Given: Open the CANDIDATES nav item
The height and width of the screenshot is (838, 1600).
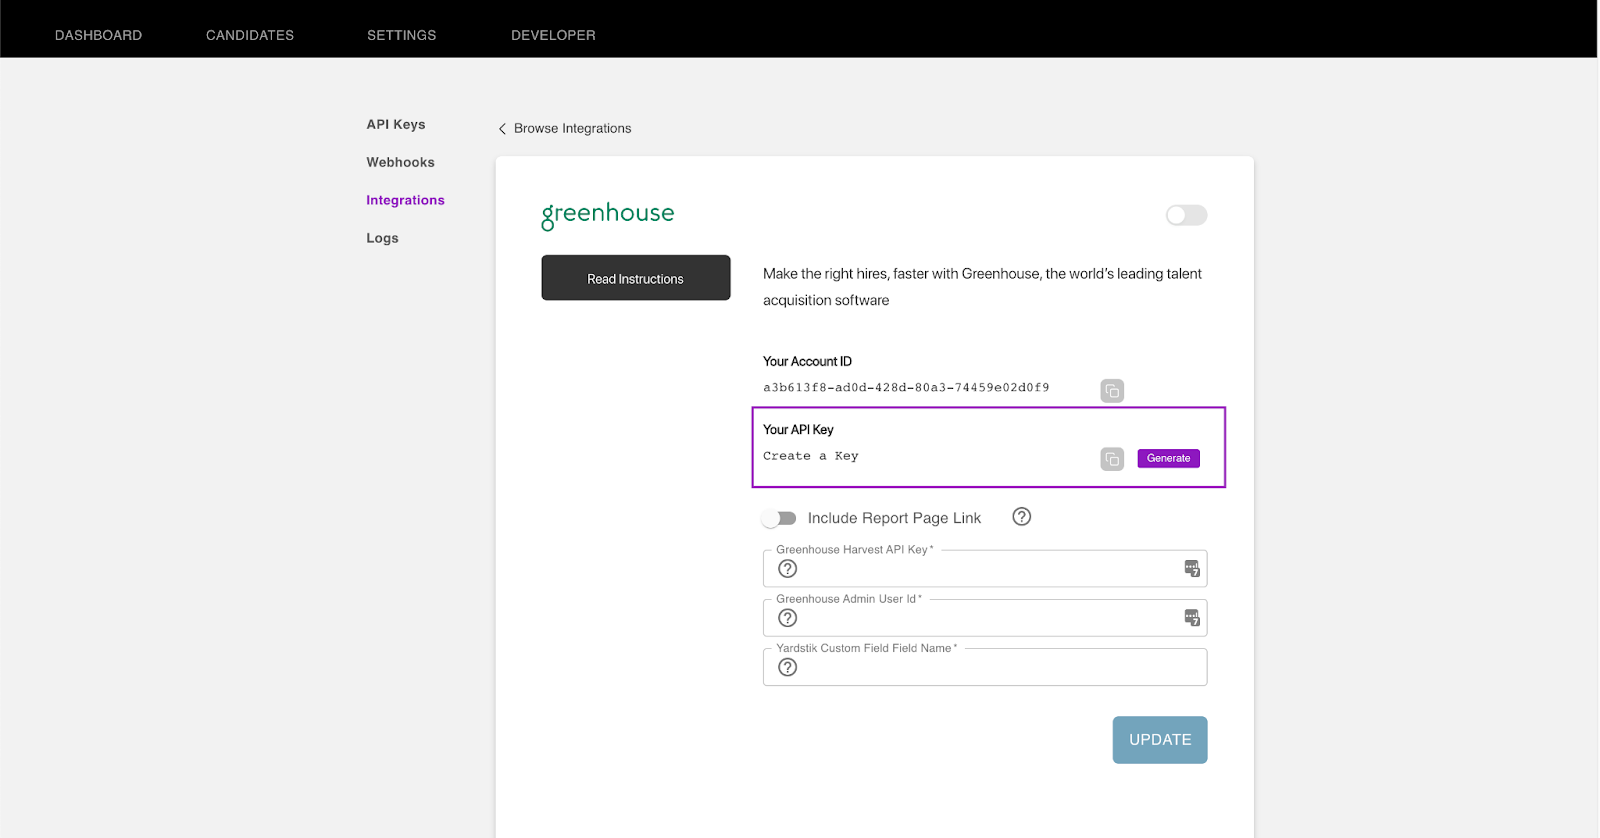Looking at the screenshot, I should [250, 35].
